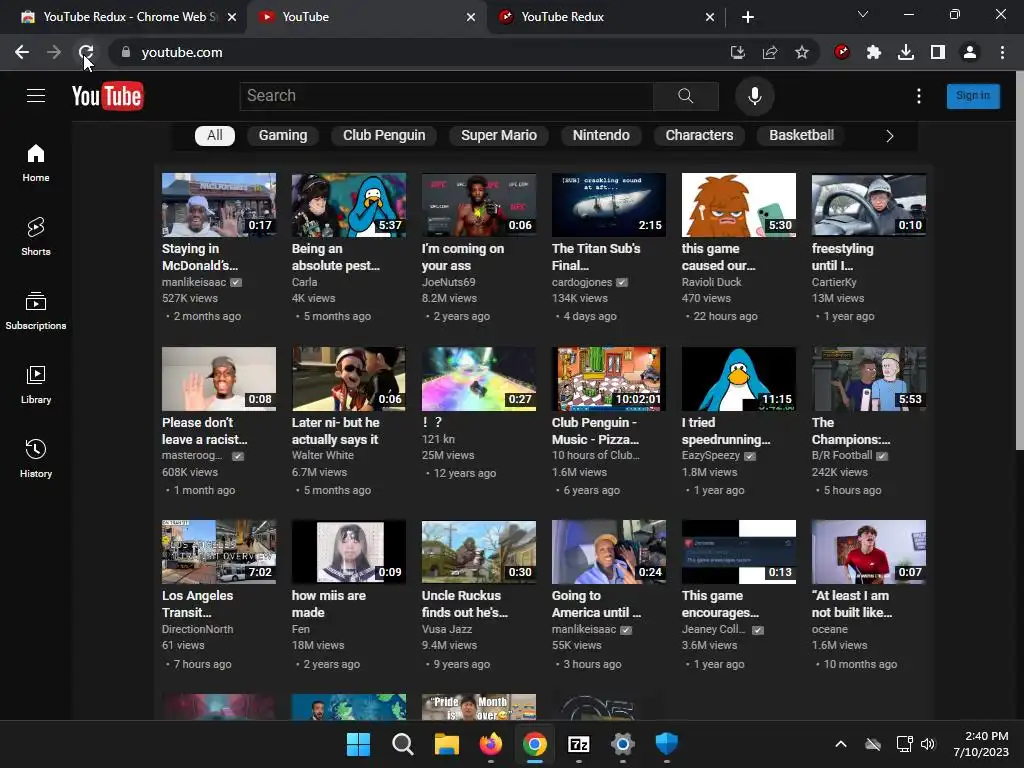The image size is (1024, 768).
Task: Open Firefox from taskbar
Action: [490, 744]
